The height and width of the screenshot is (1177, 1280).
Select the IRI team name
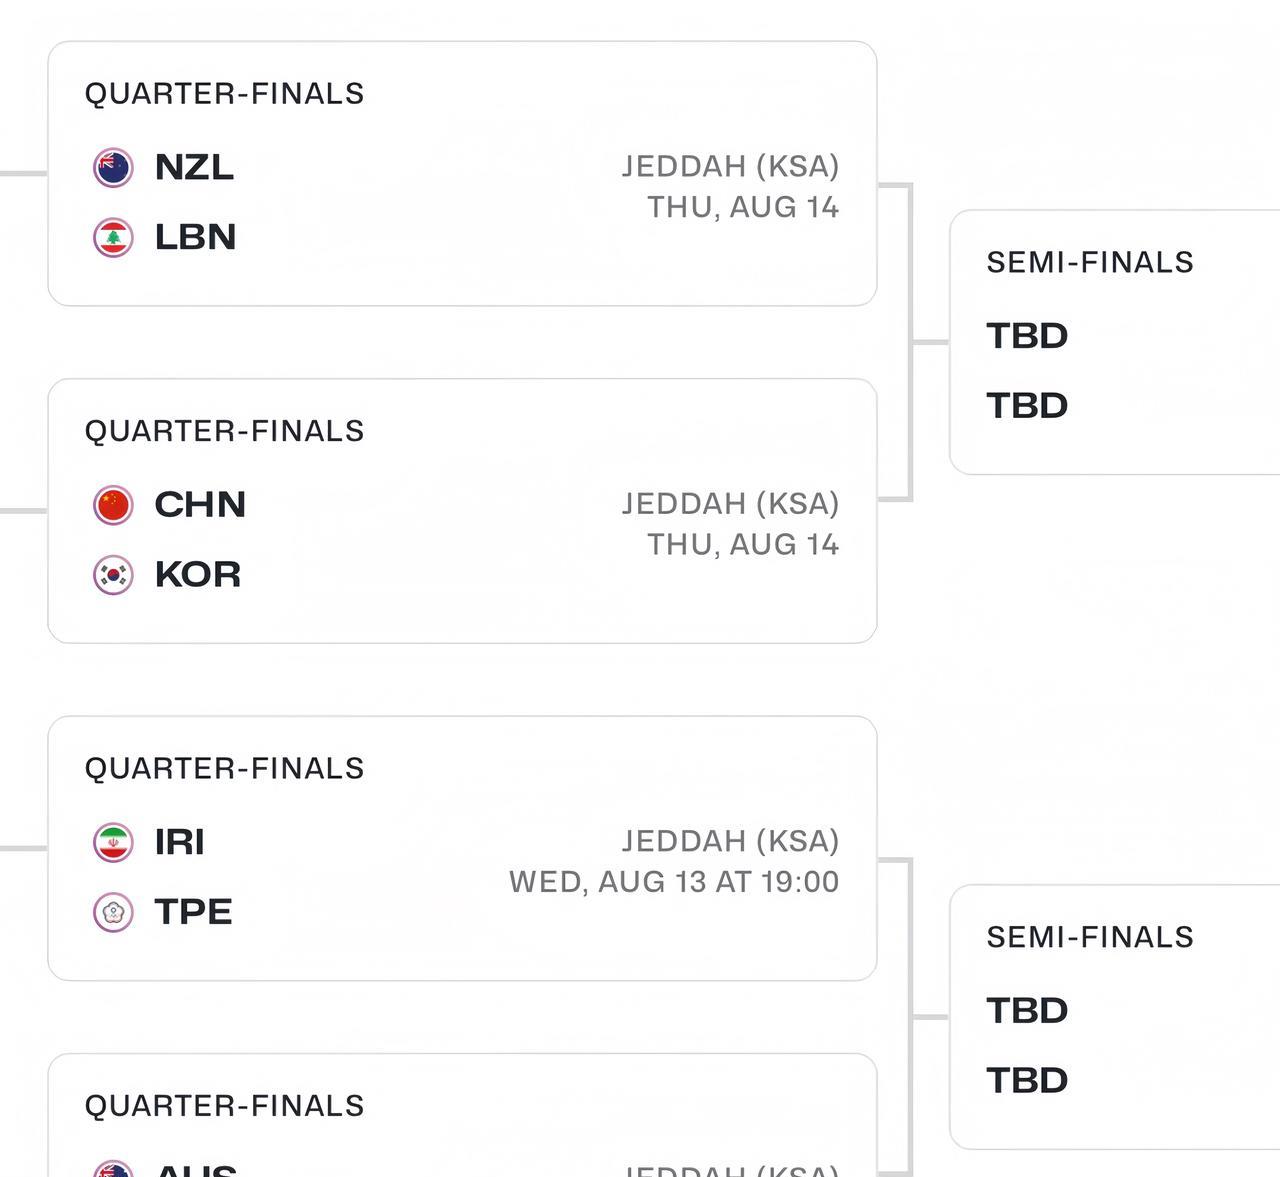tap(179, 842)
